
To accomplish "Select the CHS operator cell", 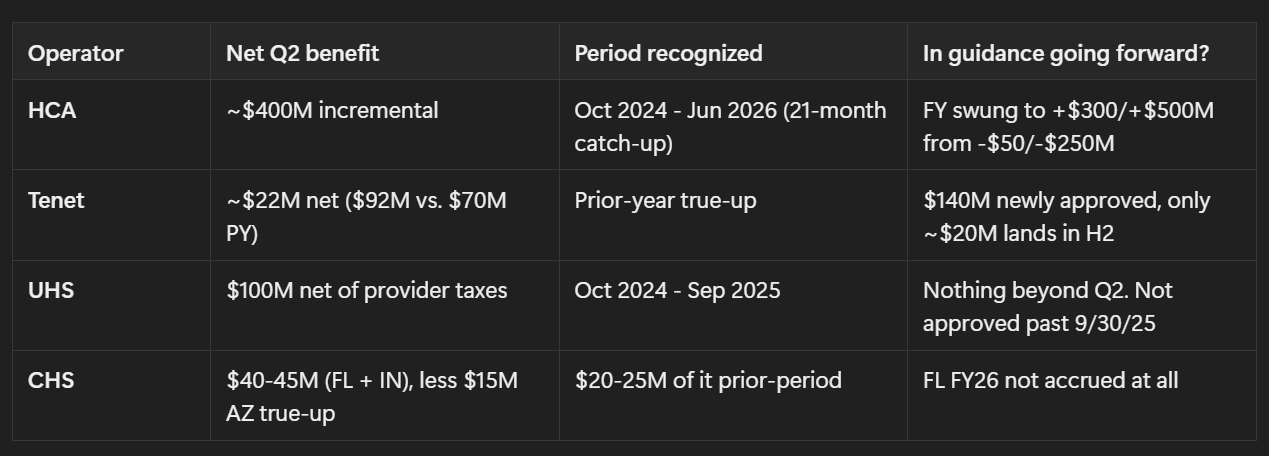I will pyautogui.click(x=111, y=395).
